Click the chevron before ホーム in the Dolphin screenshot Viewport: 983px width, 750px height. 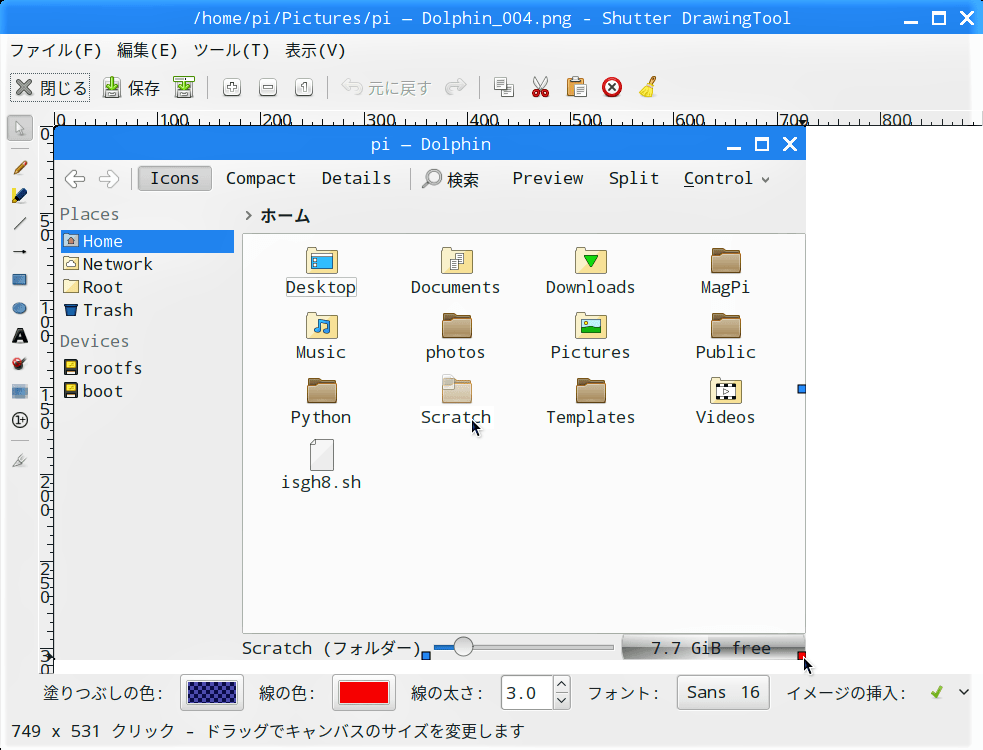(248, 216)
